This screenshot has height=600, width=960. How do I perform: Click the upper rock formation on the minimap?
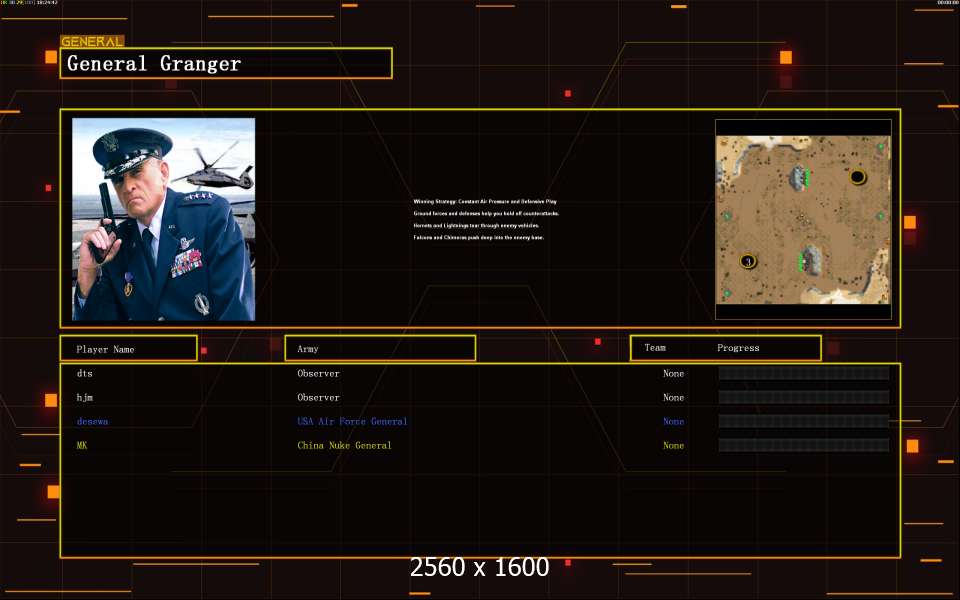click(799, 178)
